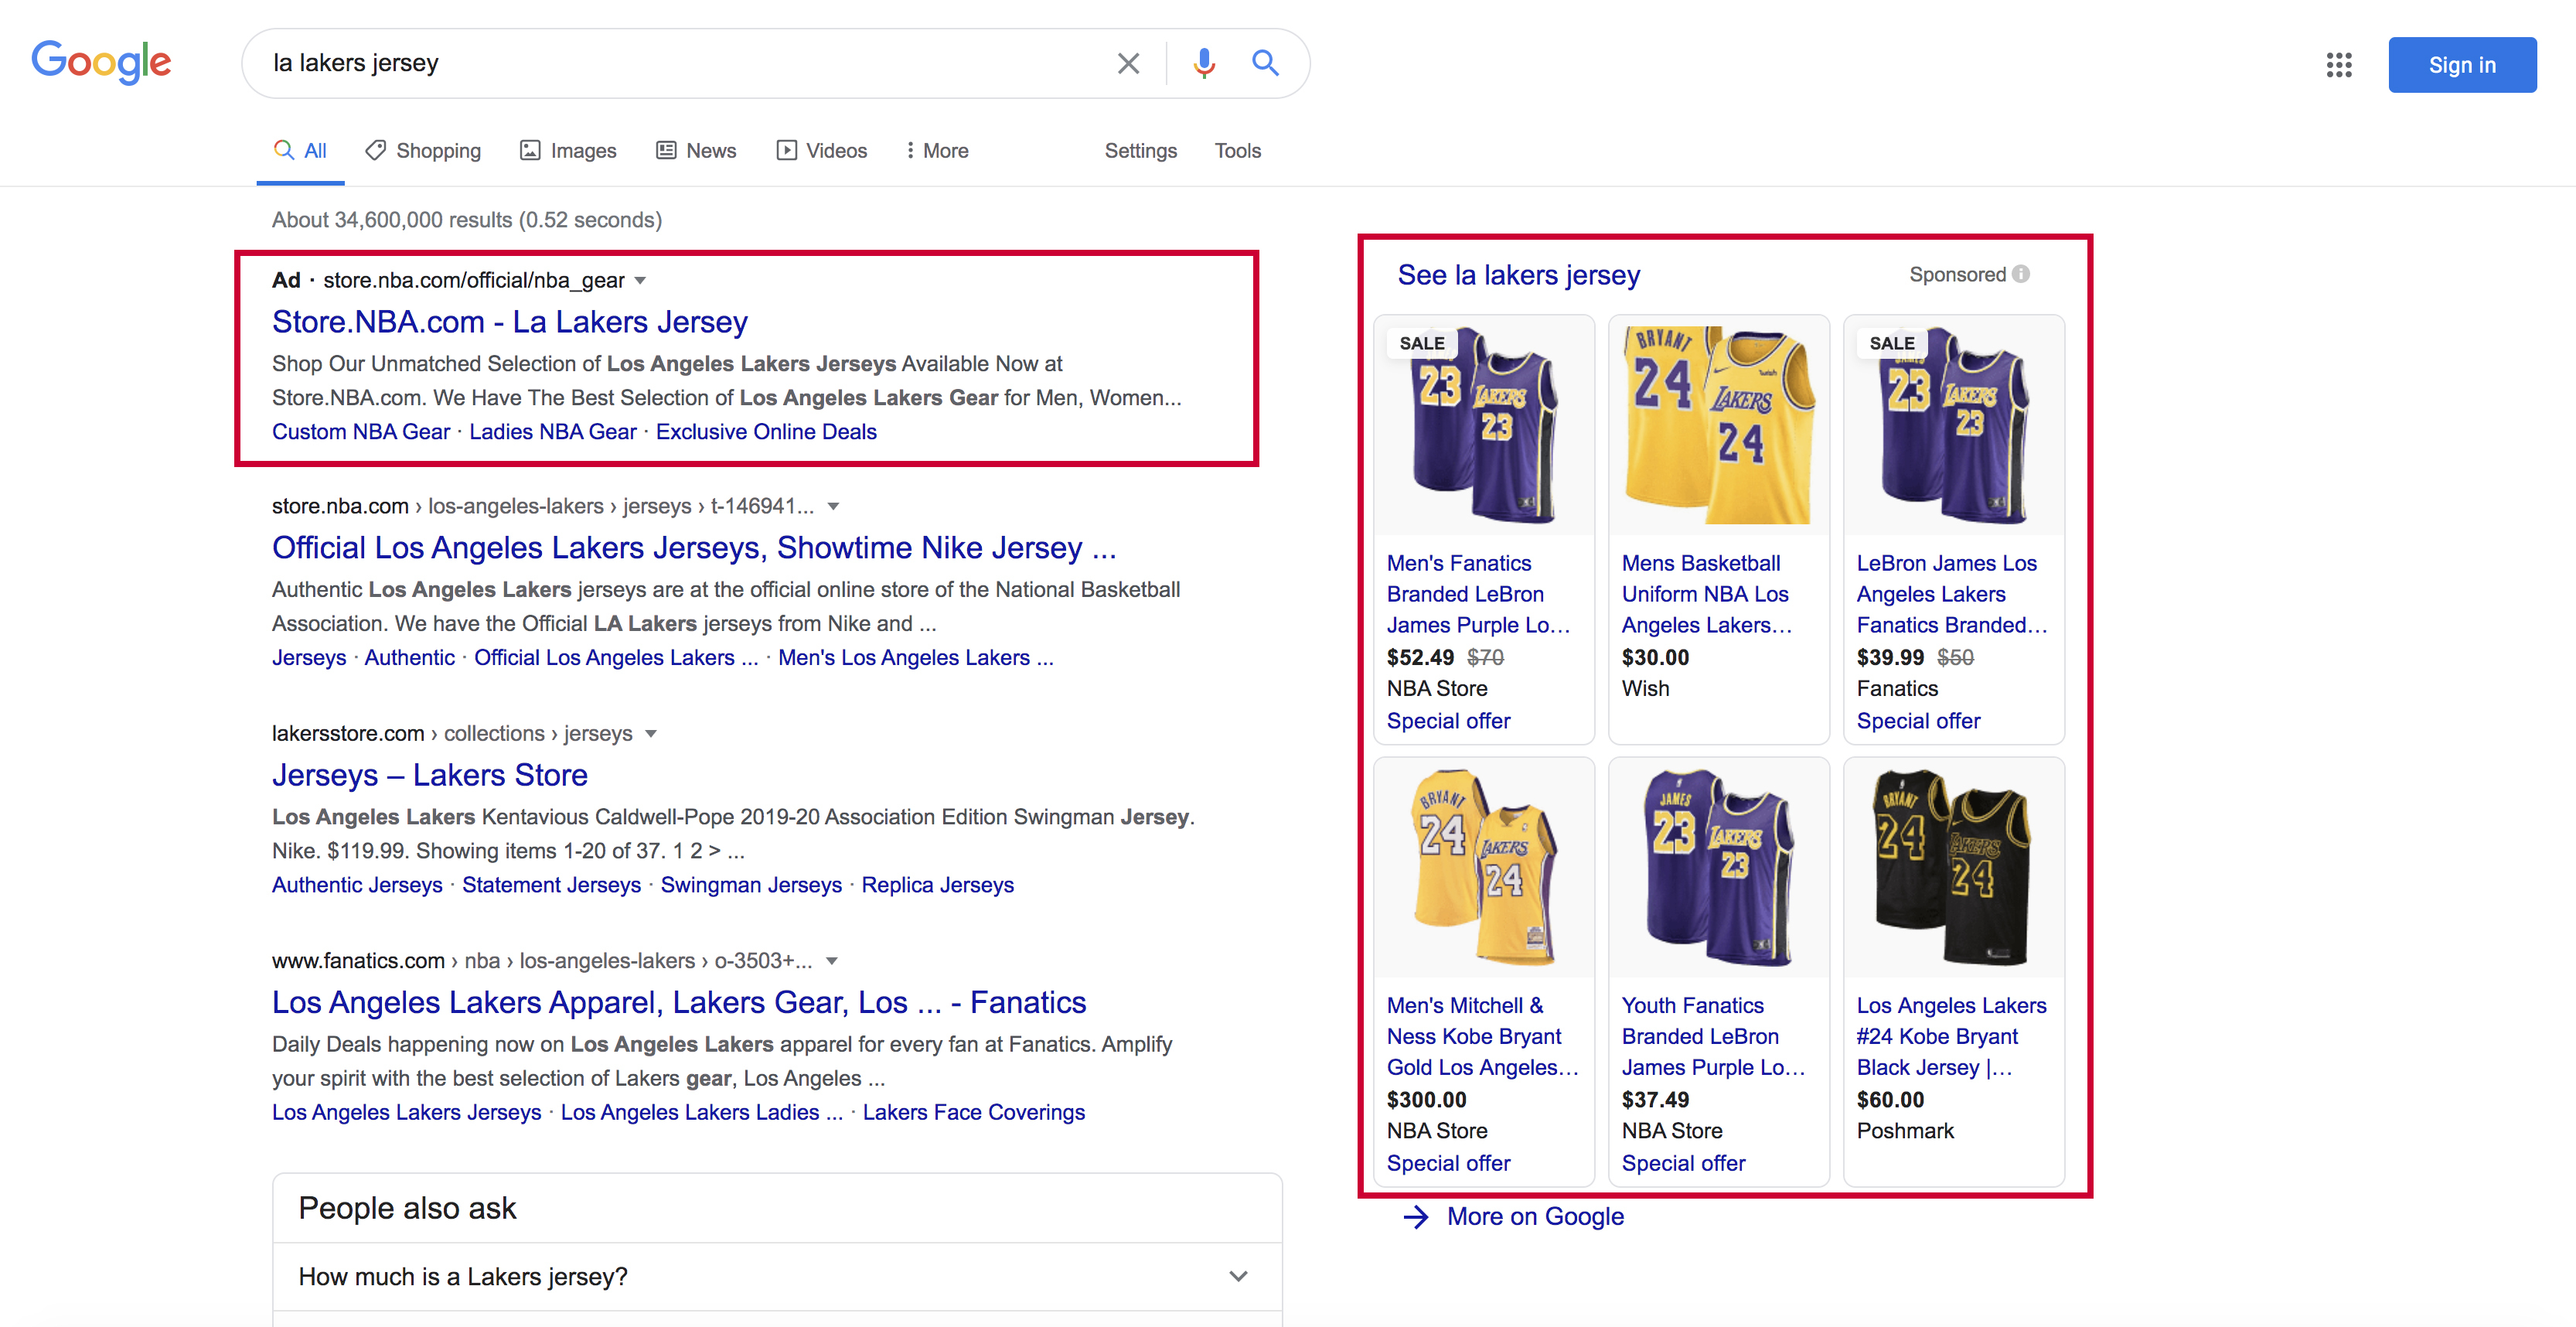2576x1327 pixels.
Task: Click the See la lakers jersey heading
Action: [1518, 275]
